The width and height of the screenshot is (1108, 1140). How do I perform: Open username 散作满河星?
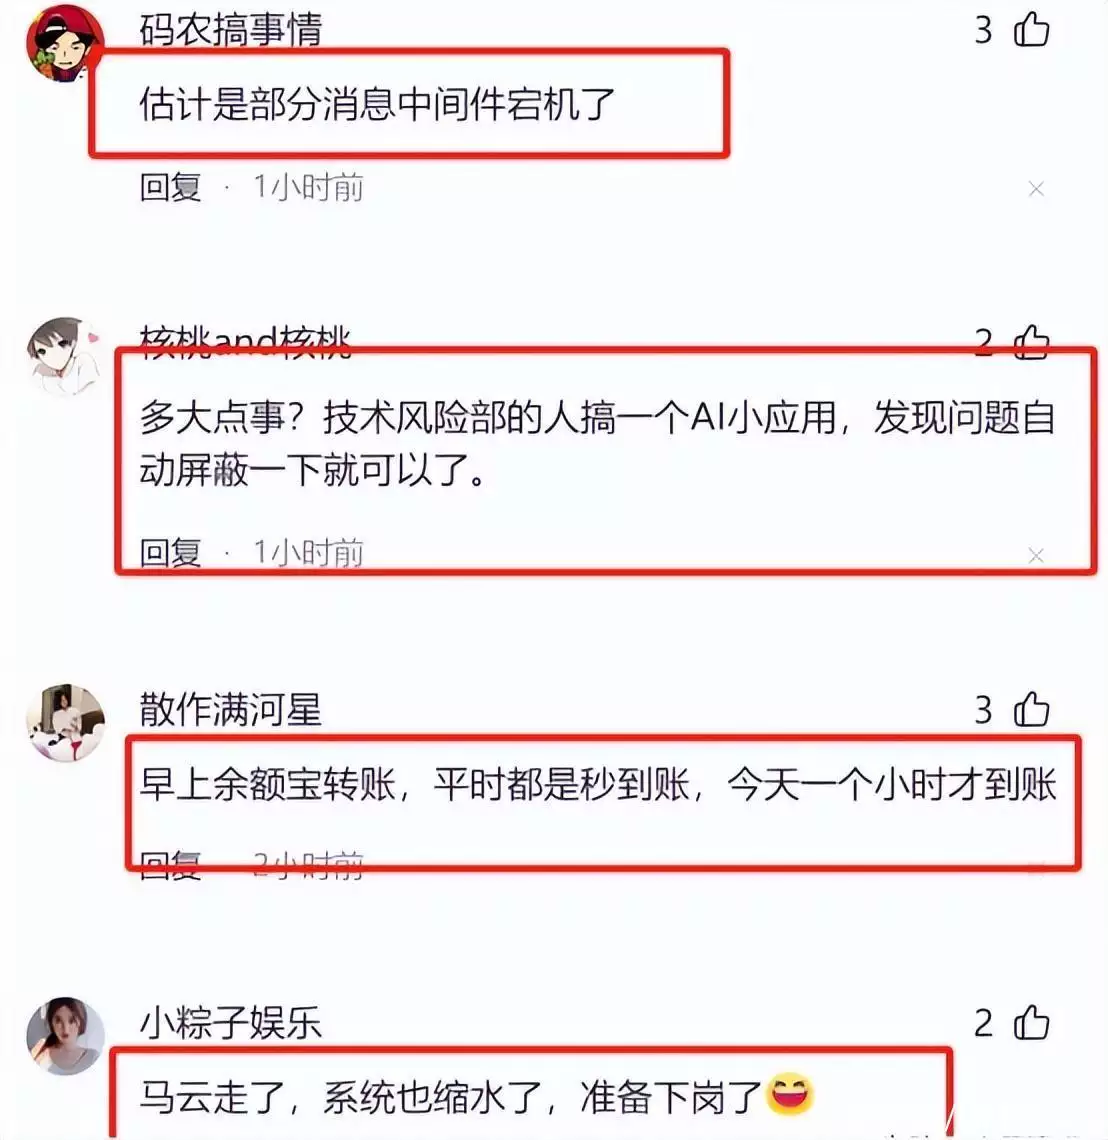coord(230,710)
